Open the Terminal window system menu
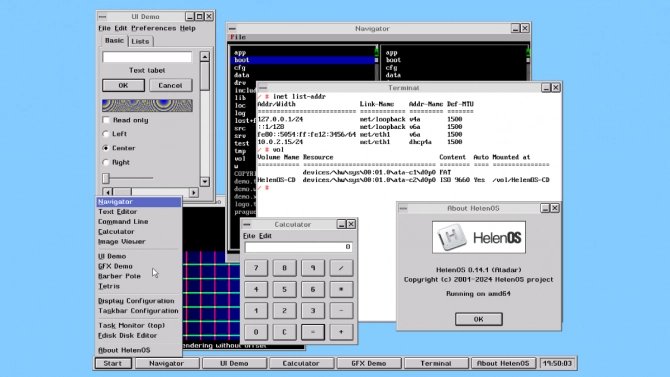 tap(263, 88)
